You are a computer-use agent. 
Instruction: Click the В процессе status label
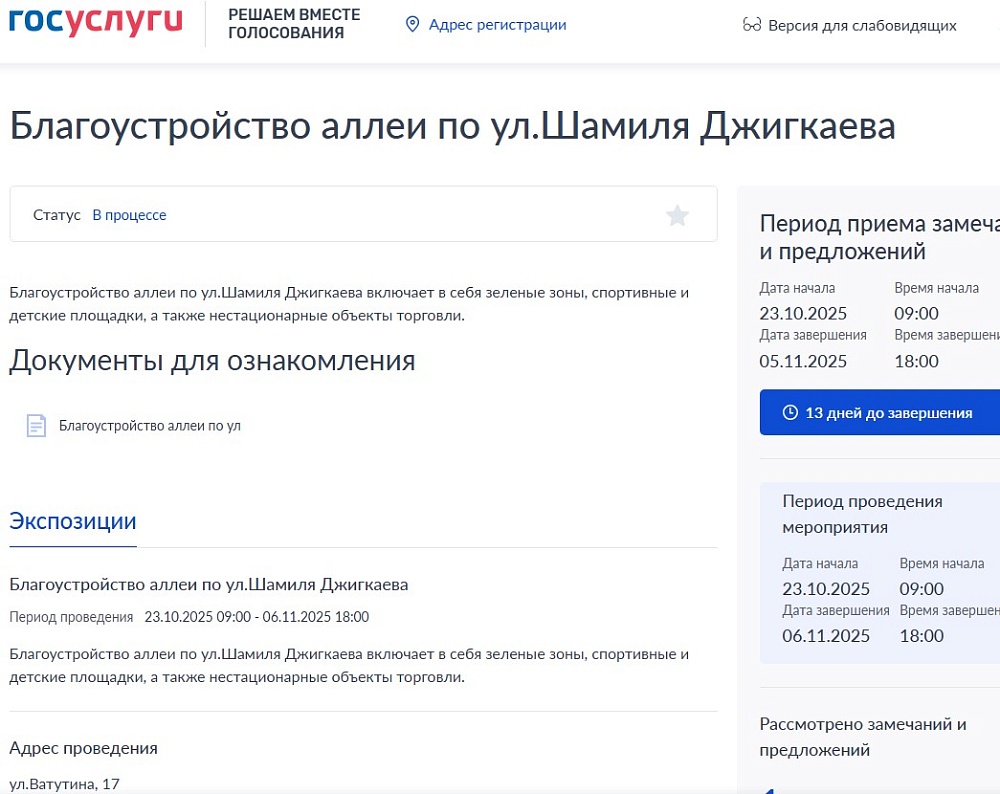pyautogui.click(x=129, y=215)
